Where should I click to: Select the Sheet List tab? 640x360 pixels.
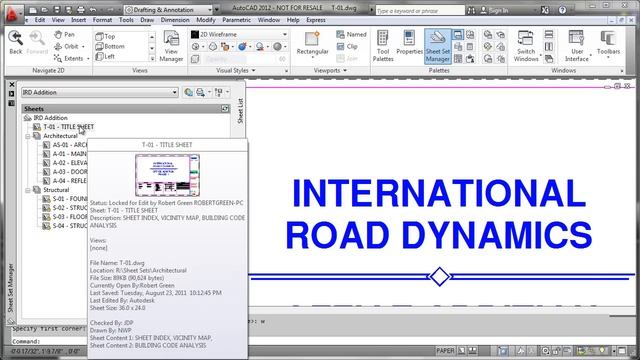click(x=240, y=111)
